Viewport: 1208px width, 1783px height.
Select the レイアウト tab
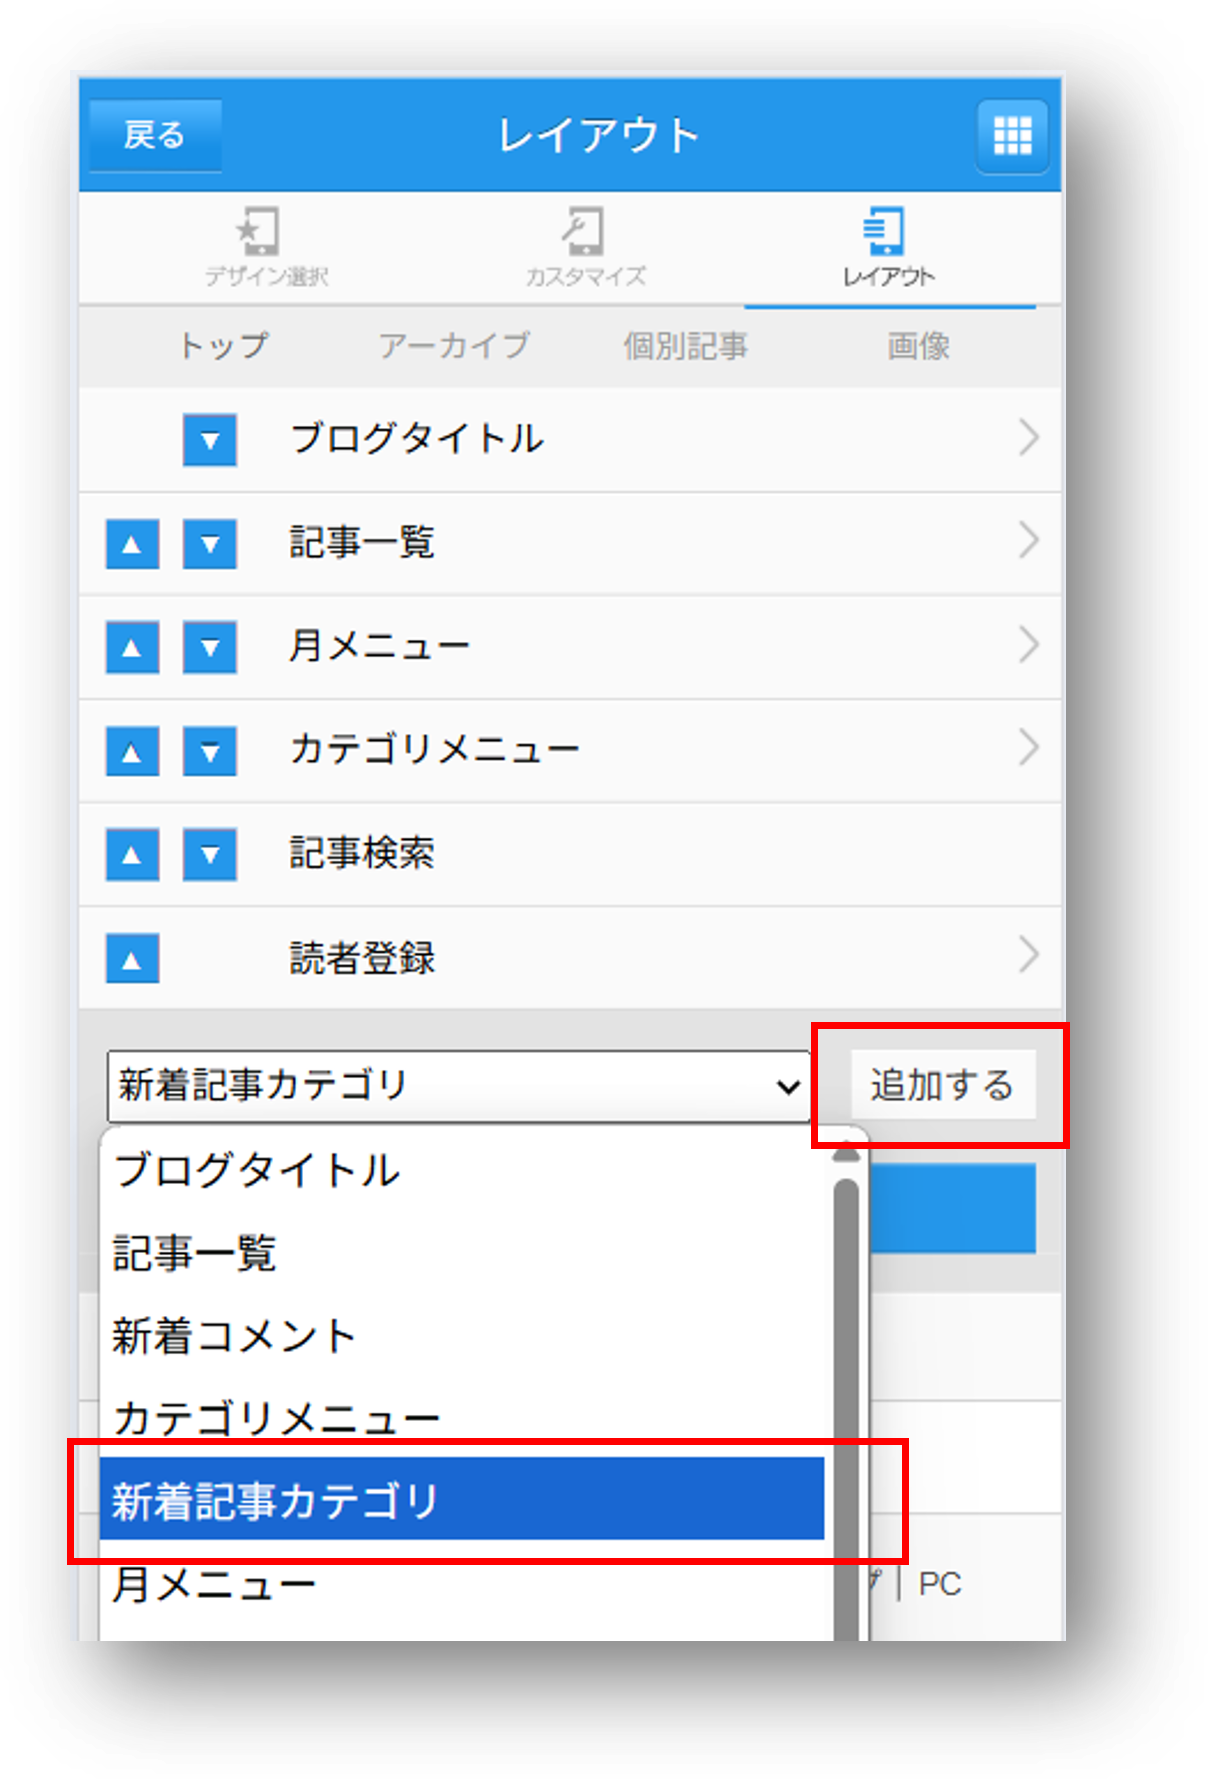coord(888,247)
